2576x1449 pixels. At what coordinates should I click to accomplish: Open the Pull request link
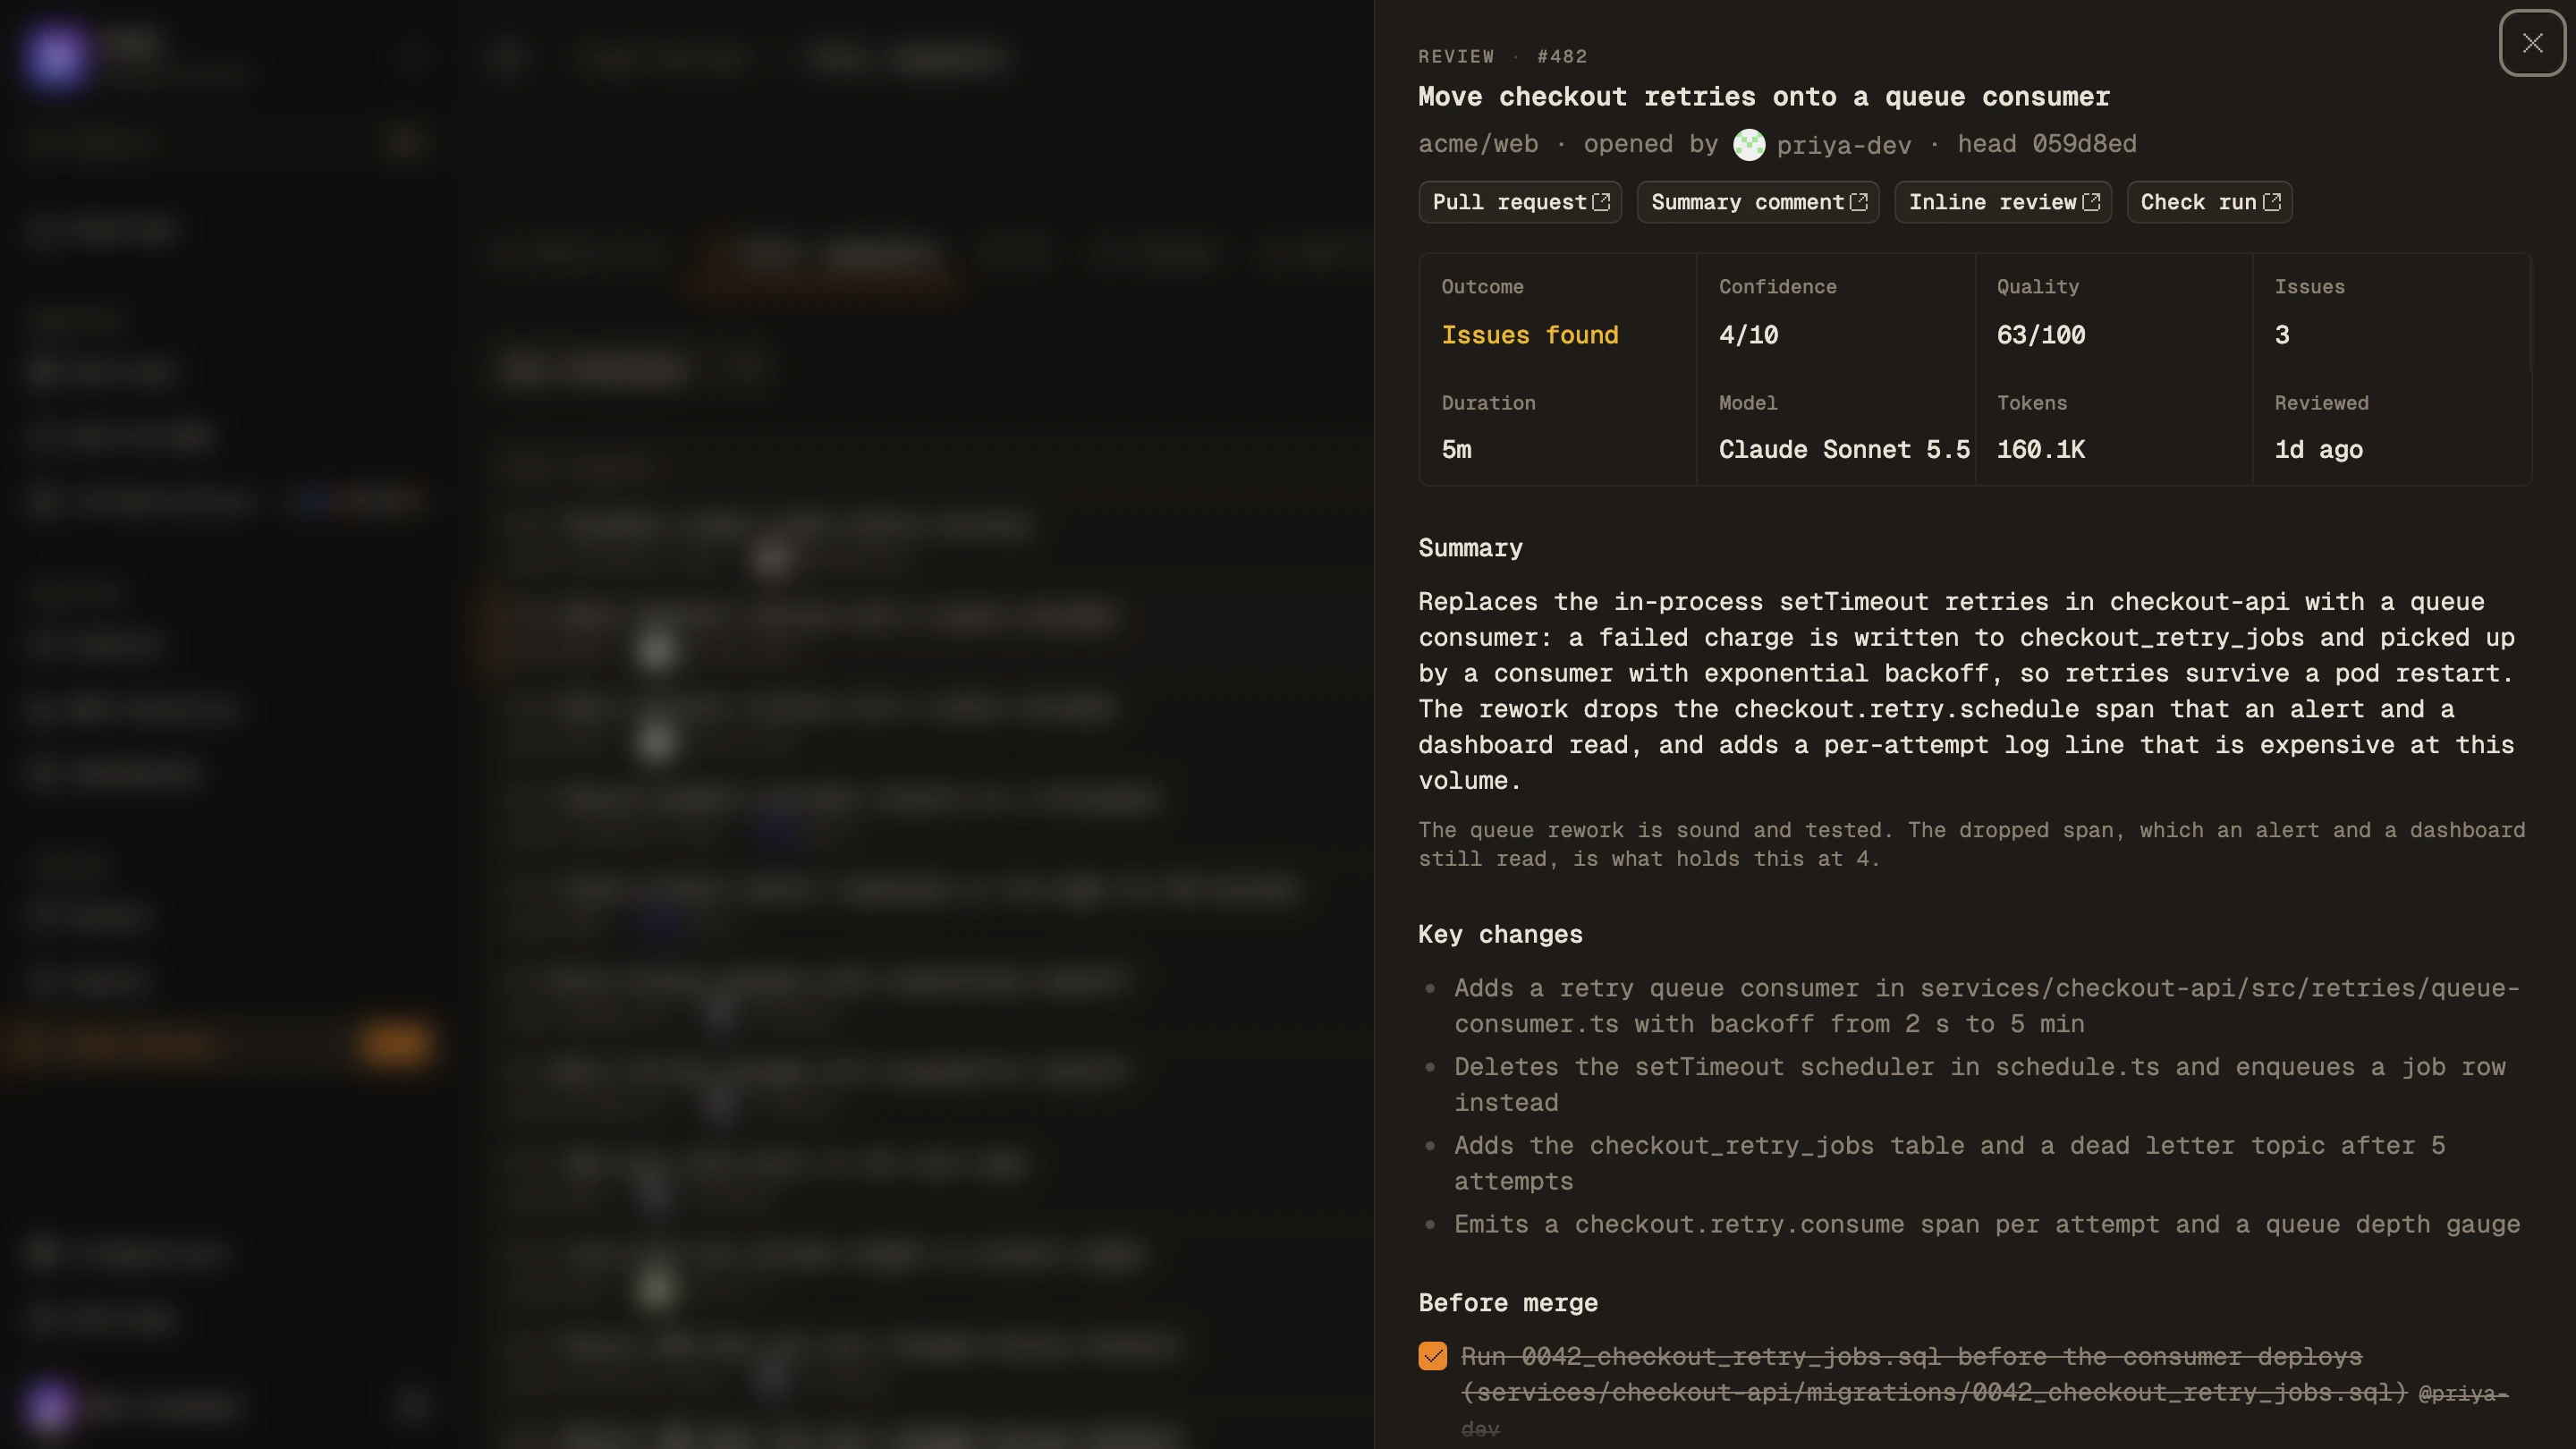(x=1520, y=202)
